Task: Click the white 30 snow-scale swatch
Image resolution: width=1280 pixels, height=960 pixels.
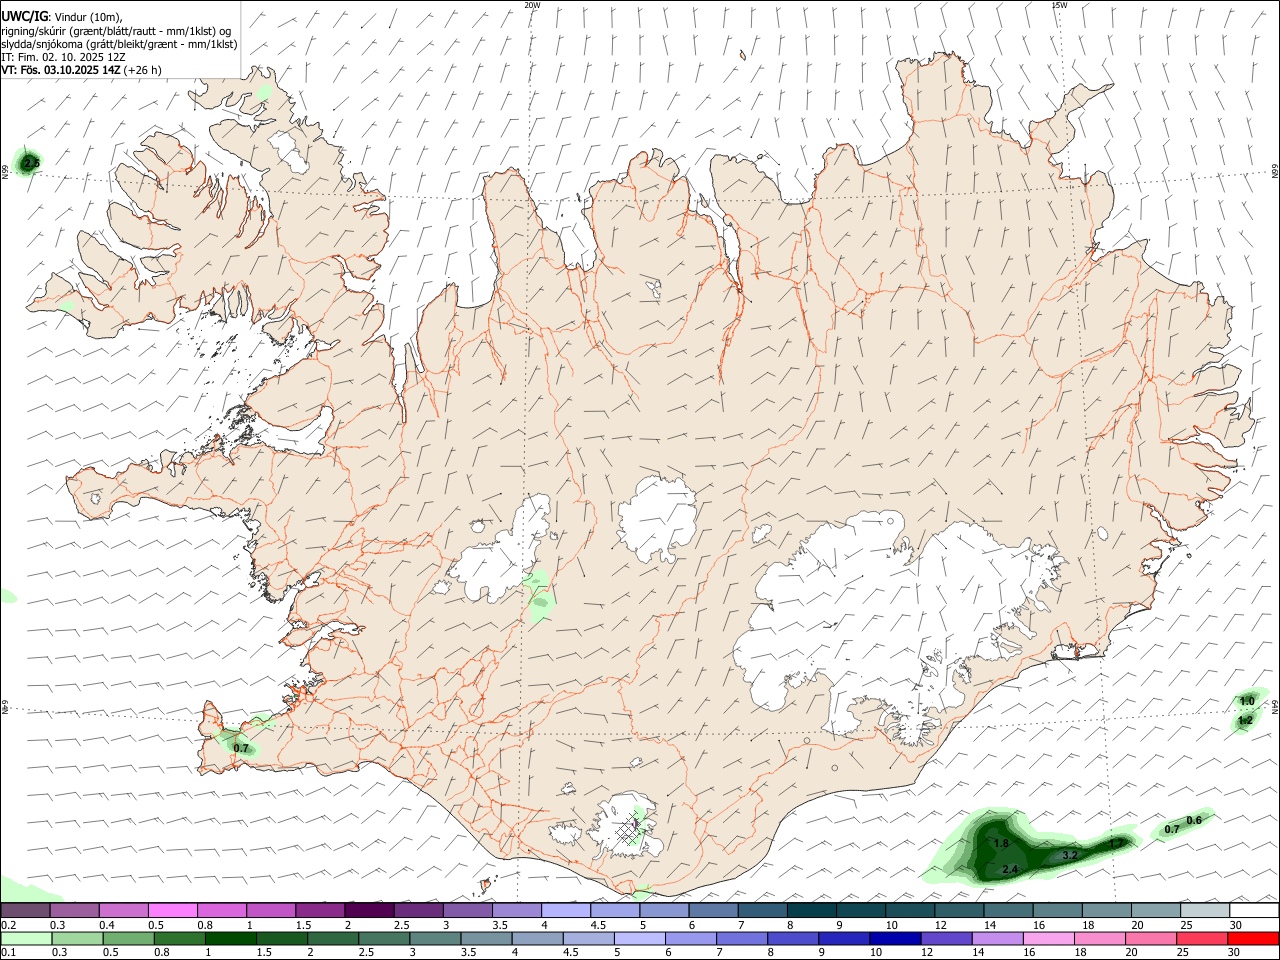Action: point(1254,910)
